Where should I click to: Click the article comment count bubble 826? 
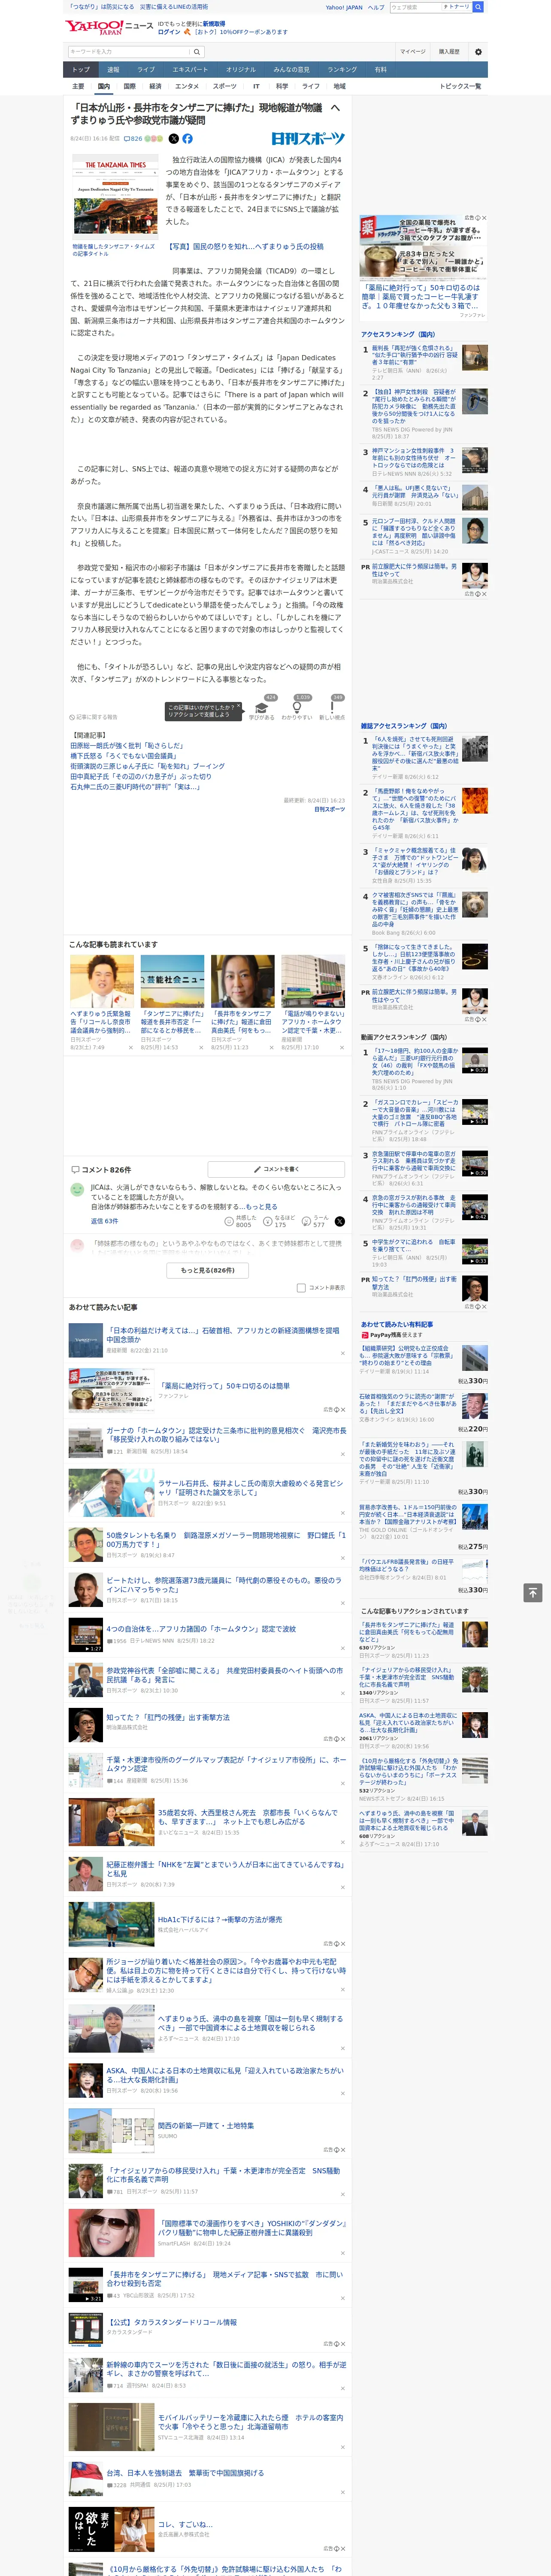tap(132, 139)
